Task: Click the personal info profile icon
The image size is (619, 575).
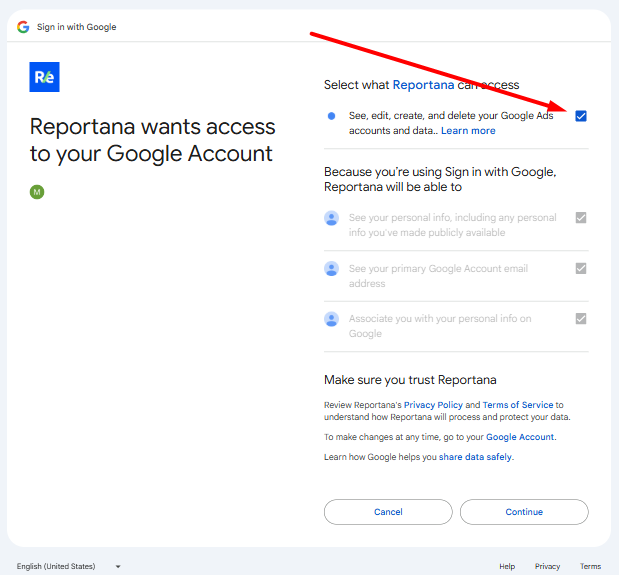Action: pyautogui.click(x=332, y=218)
